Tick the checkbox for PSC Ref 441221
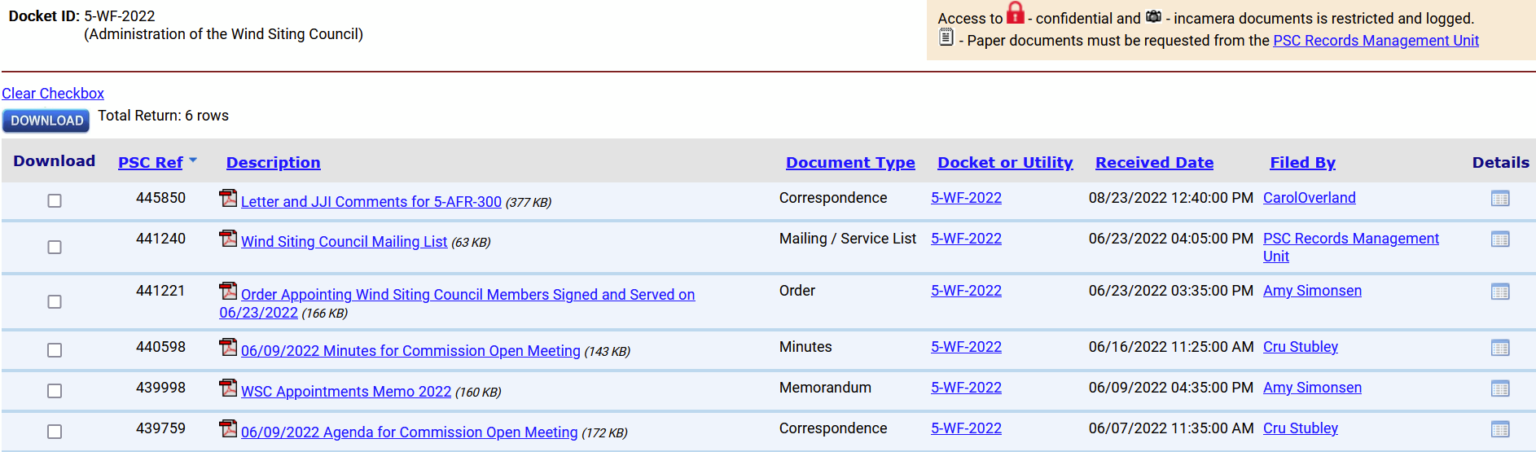1536x452 pixels. pyautogui.click(x=54, y=302)
